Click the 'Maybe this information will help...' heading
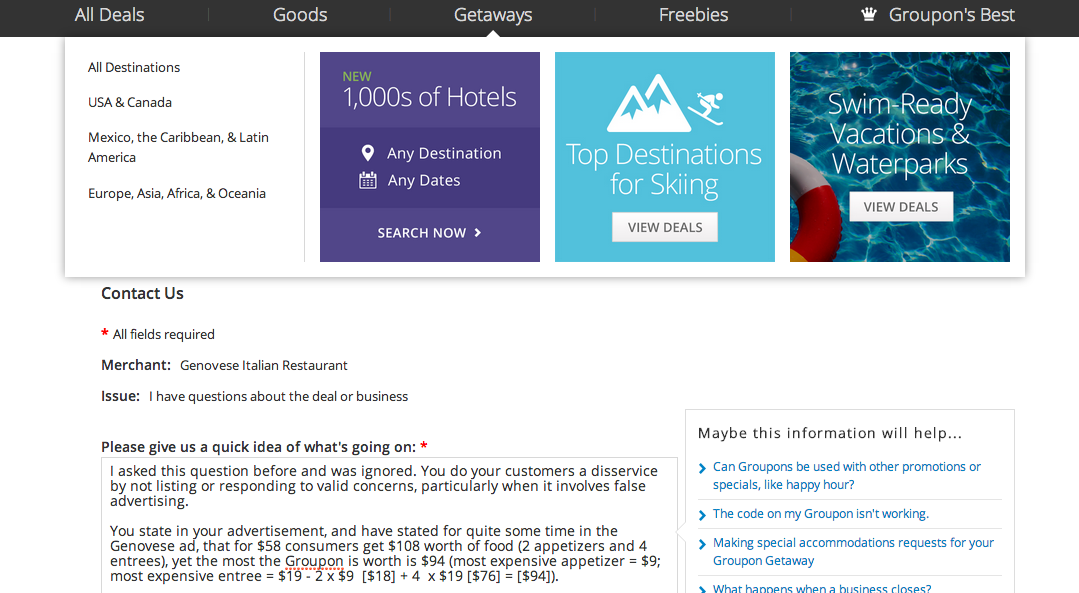1079x593 pixels. [x=830, y=433]
